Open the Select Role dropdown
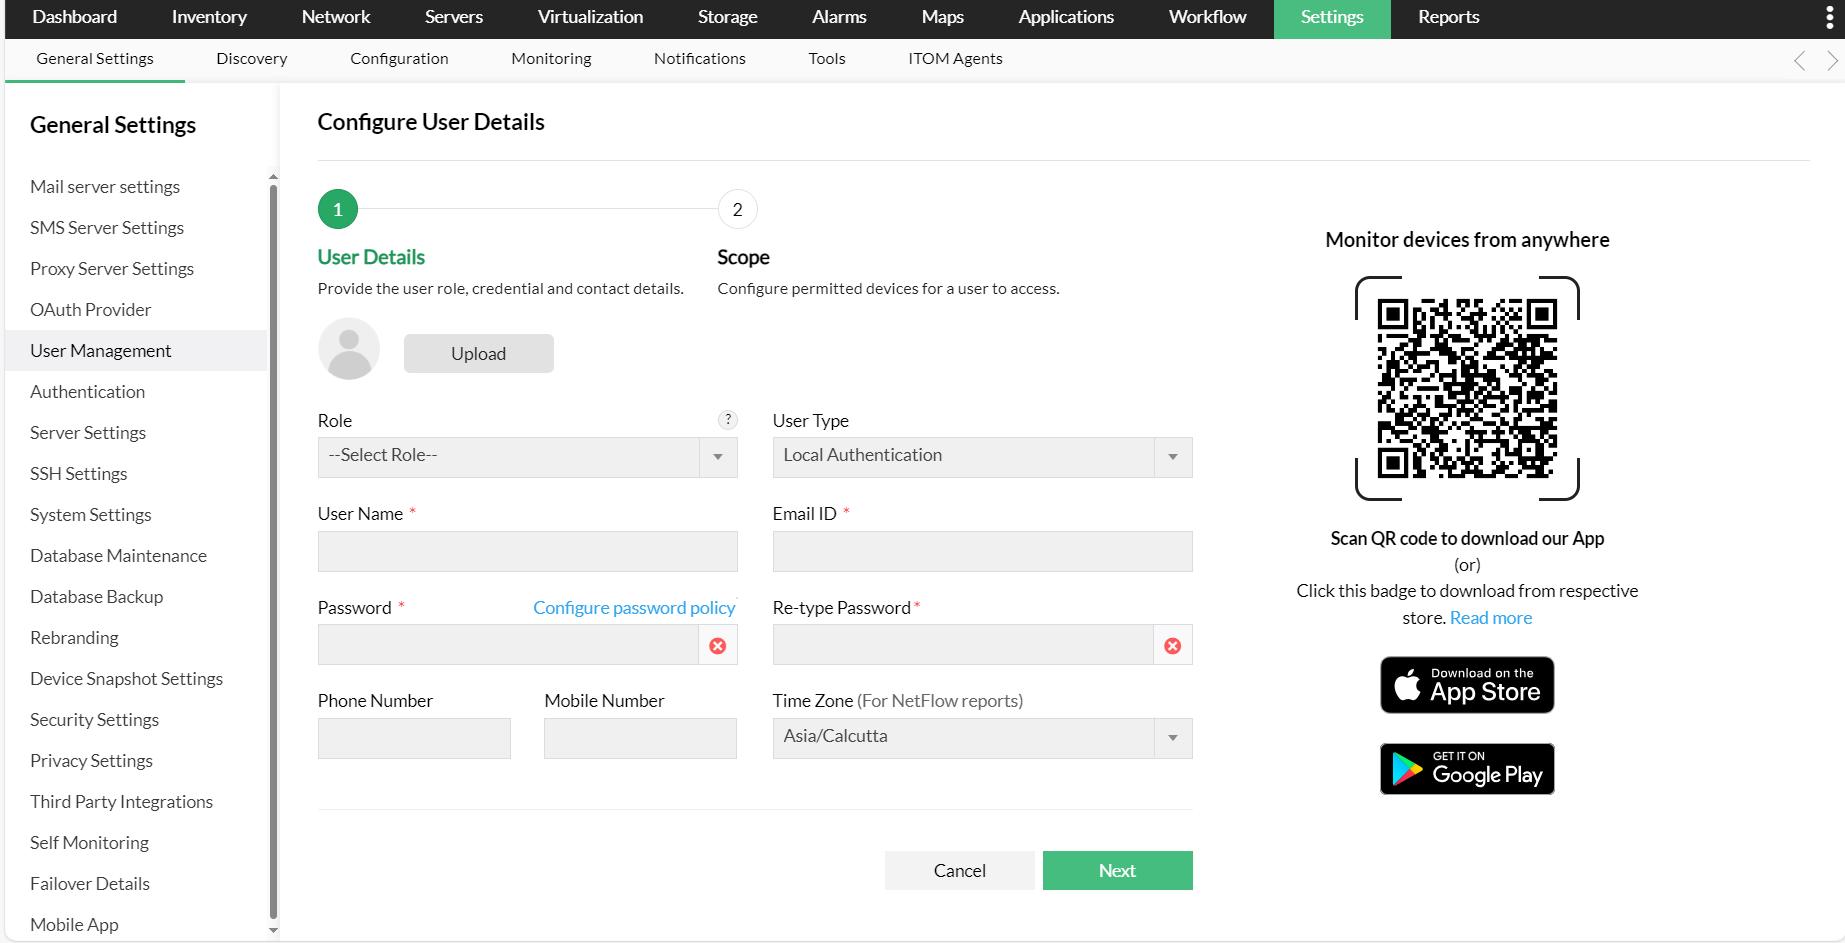Image resolution: width=1845 pixels, height=943 pixels. coord(527,457)
